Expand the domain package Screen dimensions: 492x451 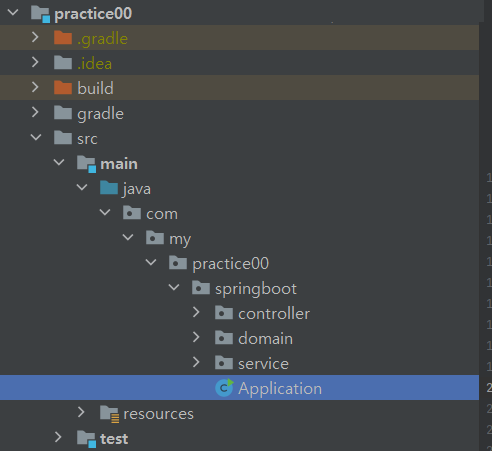tap(196, 337)
